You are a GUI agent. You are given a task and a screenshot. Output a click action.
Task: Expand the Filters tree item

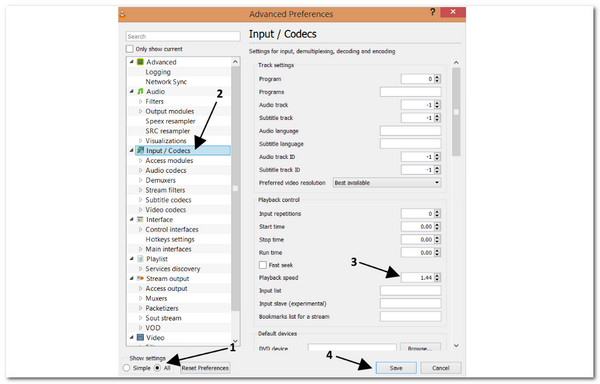point(140,101)
